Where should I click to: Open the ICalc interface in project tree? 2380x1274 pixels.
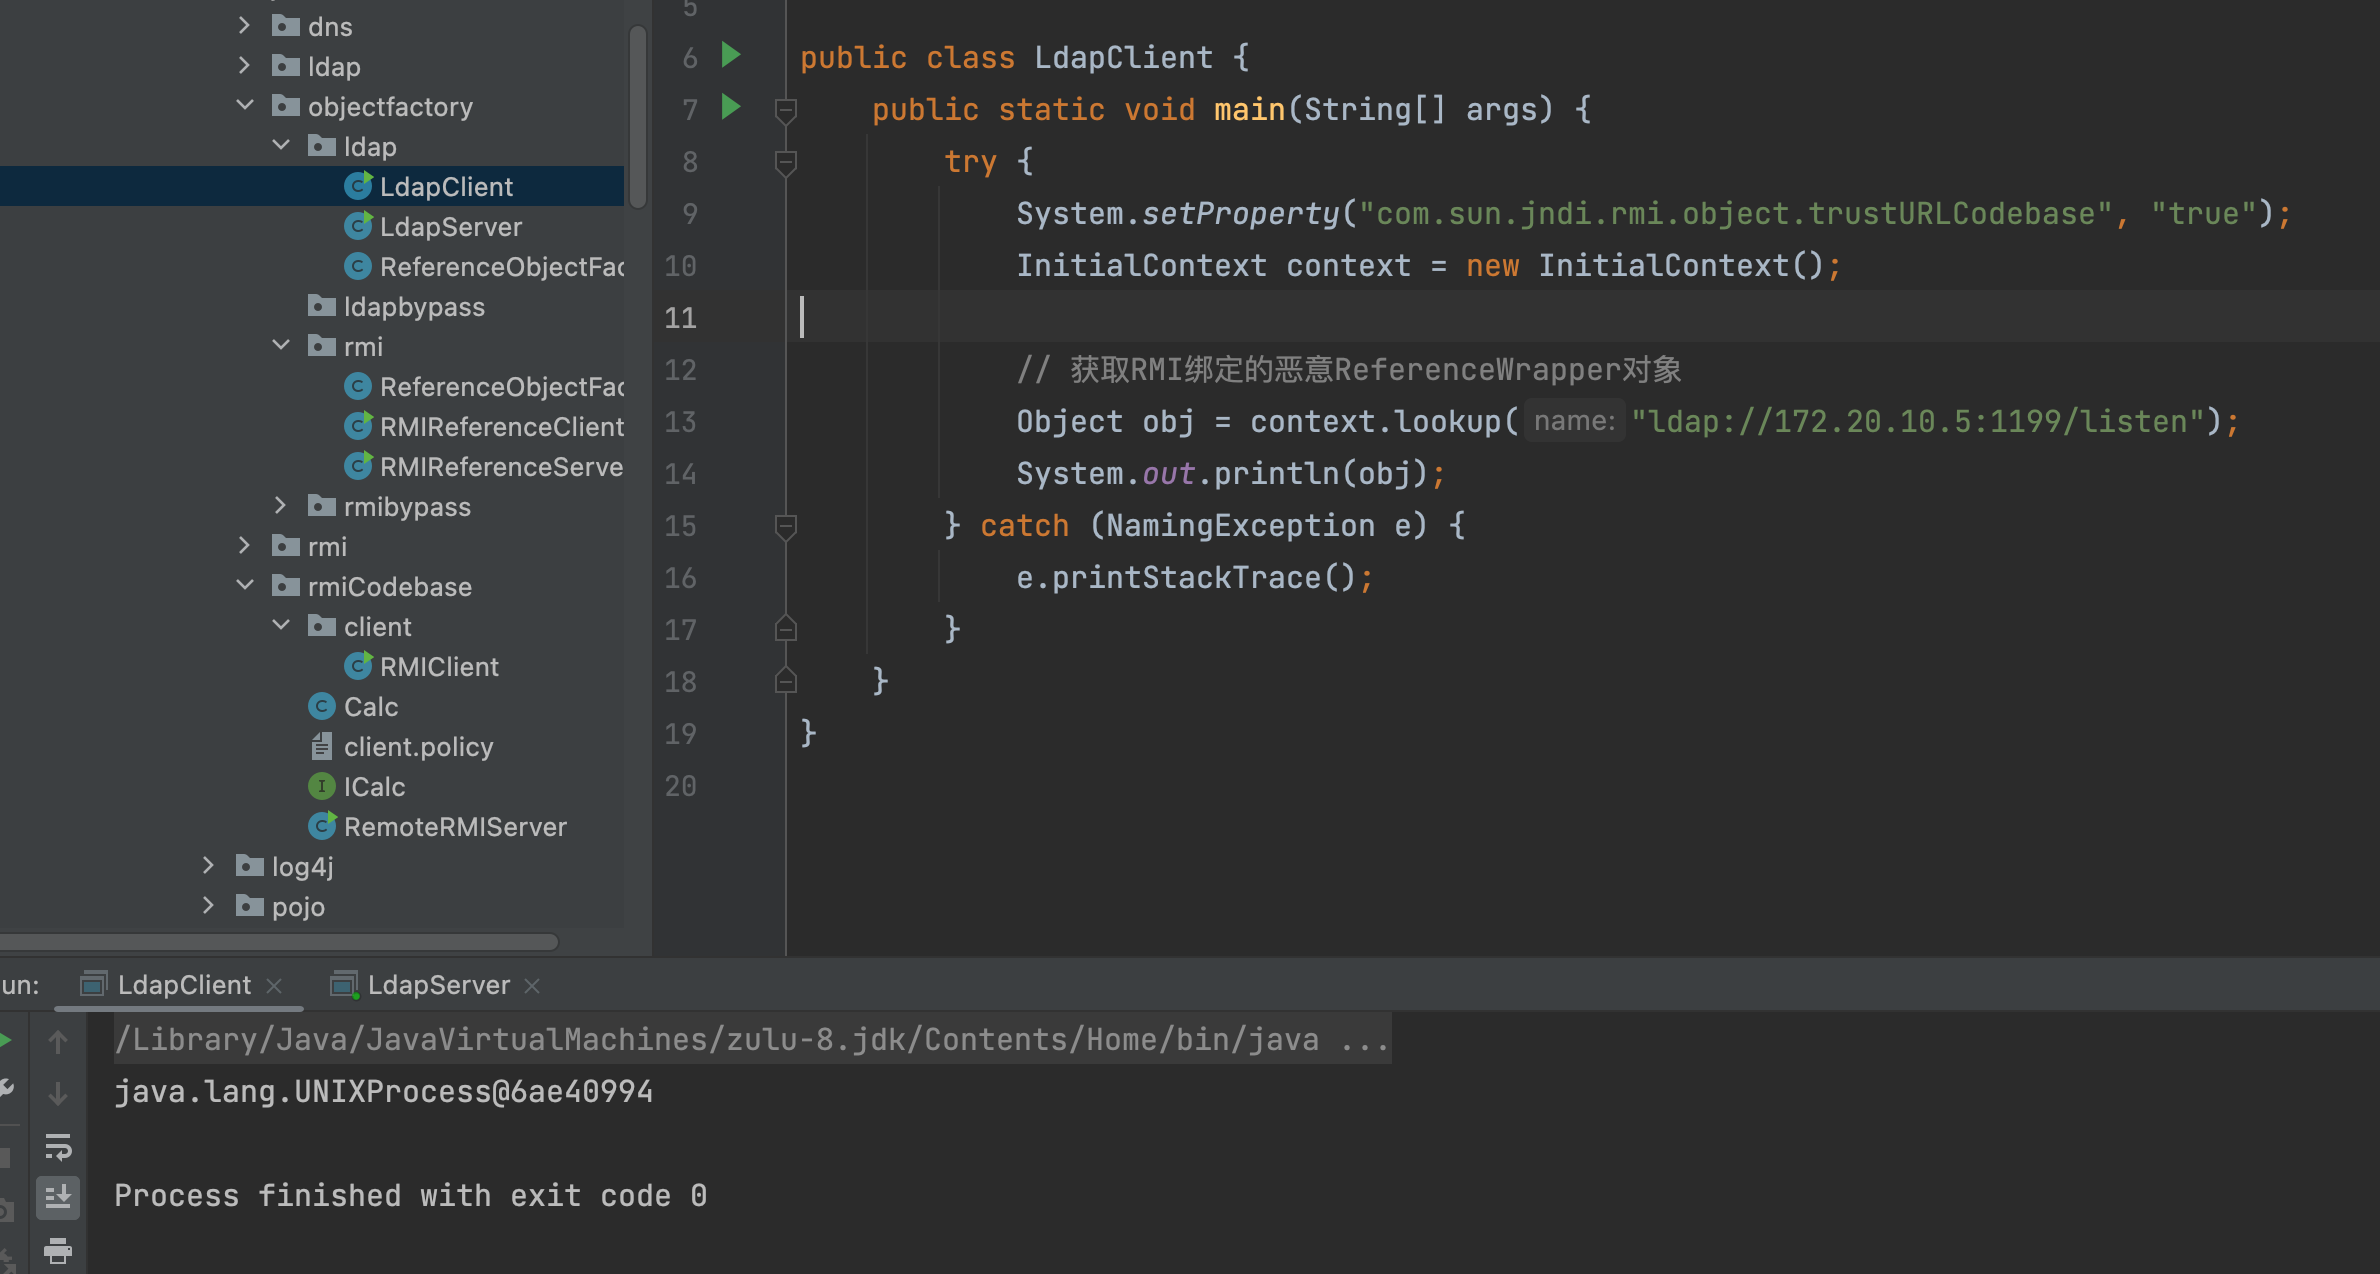click(x=374, y=787)
